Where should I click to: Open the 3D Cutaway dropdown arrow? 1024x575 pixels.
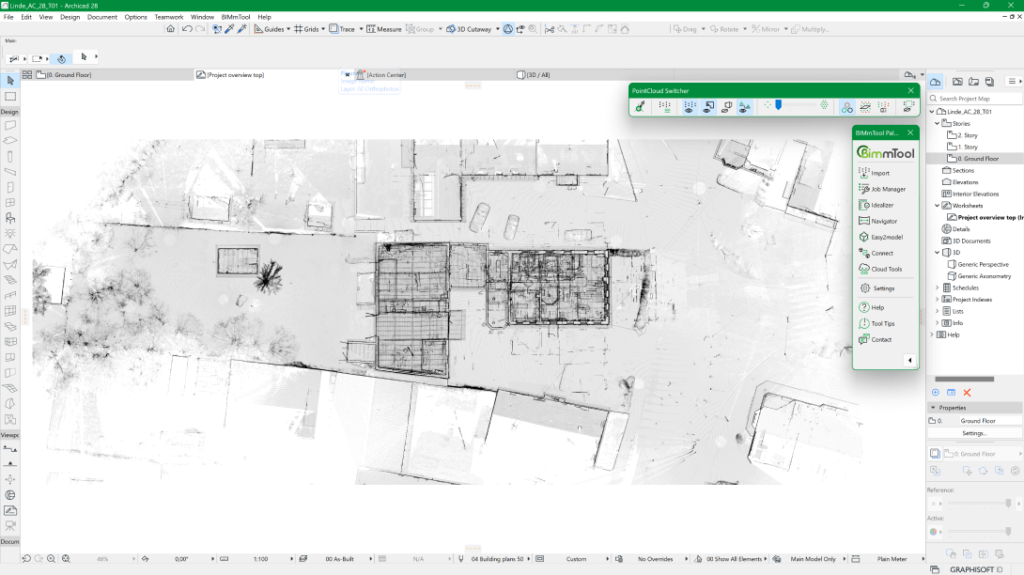496,29
